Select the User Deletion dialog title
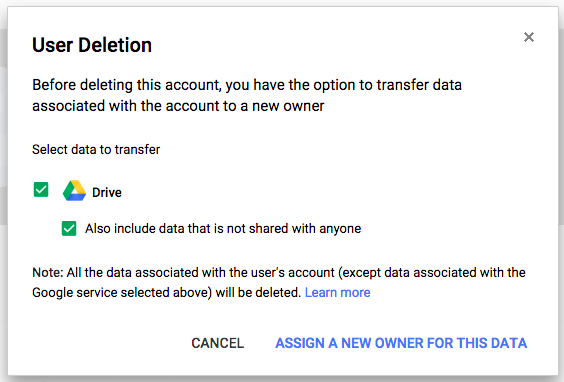564x382 pixels. tap(92, 45)
